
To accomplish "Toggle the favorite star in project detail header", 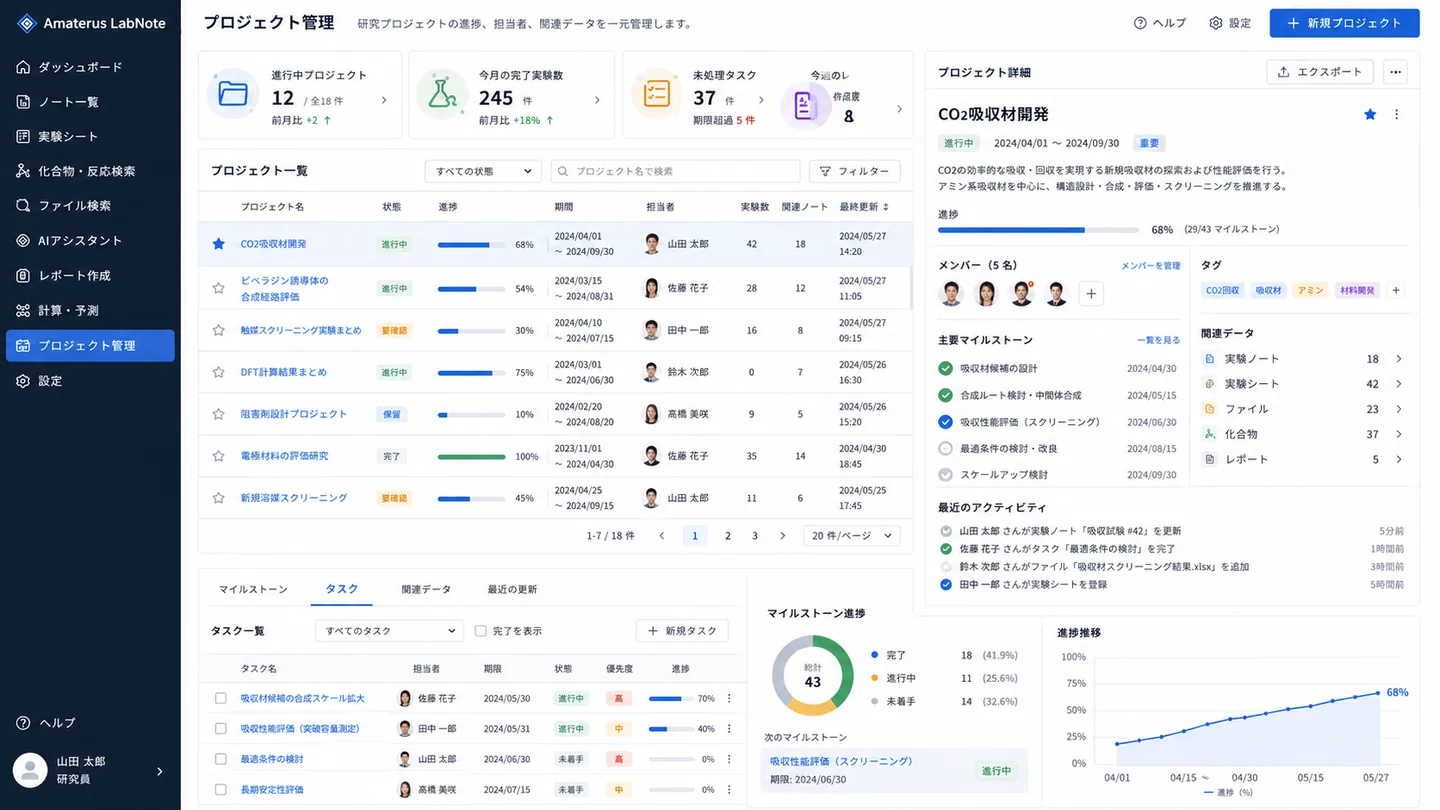I will pyautogui.click(x=1370, y=115).
